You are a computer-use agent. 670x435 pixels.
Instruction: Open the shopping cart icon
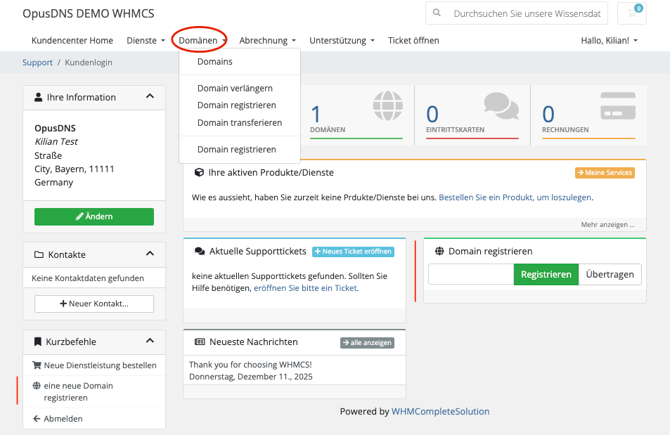tap(632, 13)
